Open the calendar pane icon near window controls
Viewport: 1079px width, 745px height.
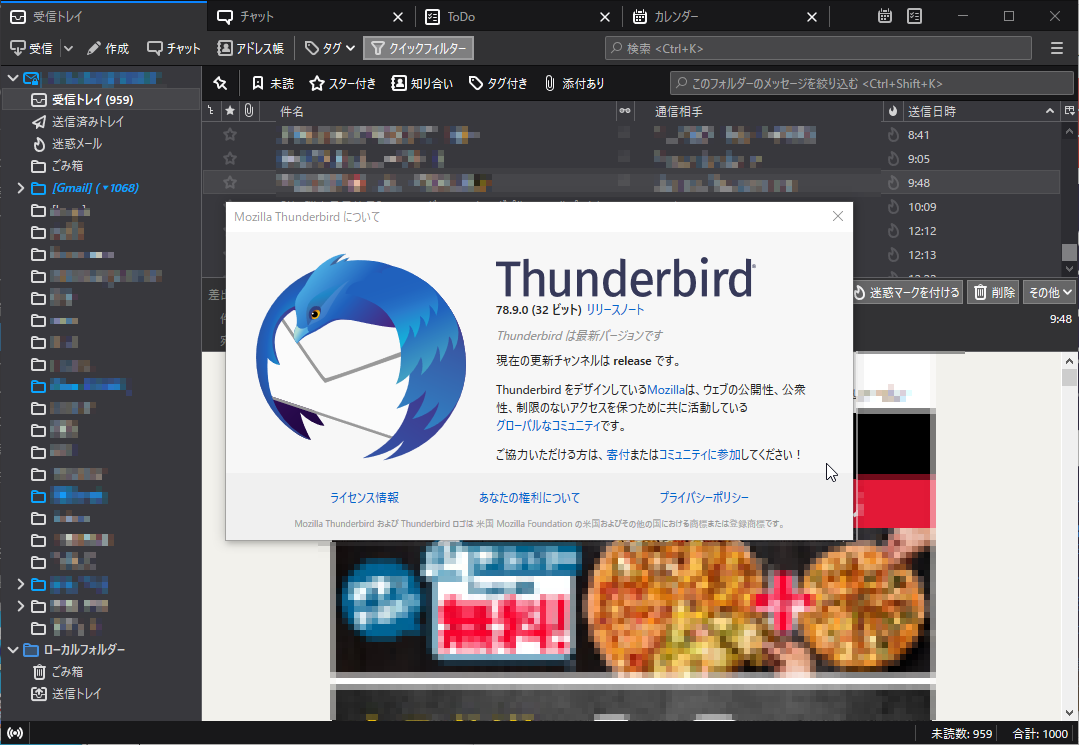coord(883,16)
